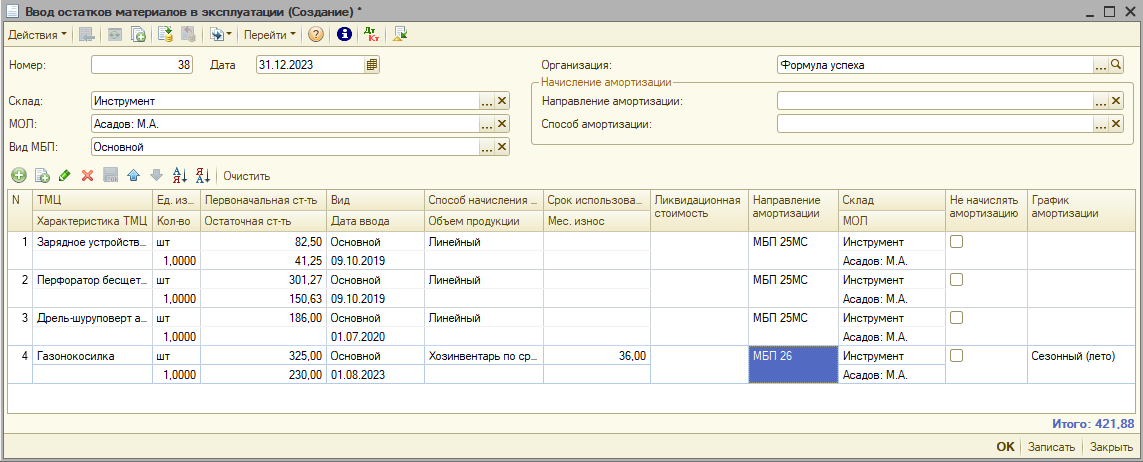The width and height of the screenshot is (1143, 462).
Task: Edit the current row with the pencil icon
Action: pyautogui.click(x=64, y=176)
